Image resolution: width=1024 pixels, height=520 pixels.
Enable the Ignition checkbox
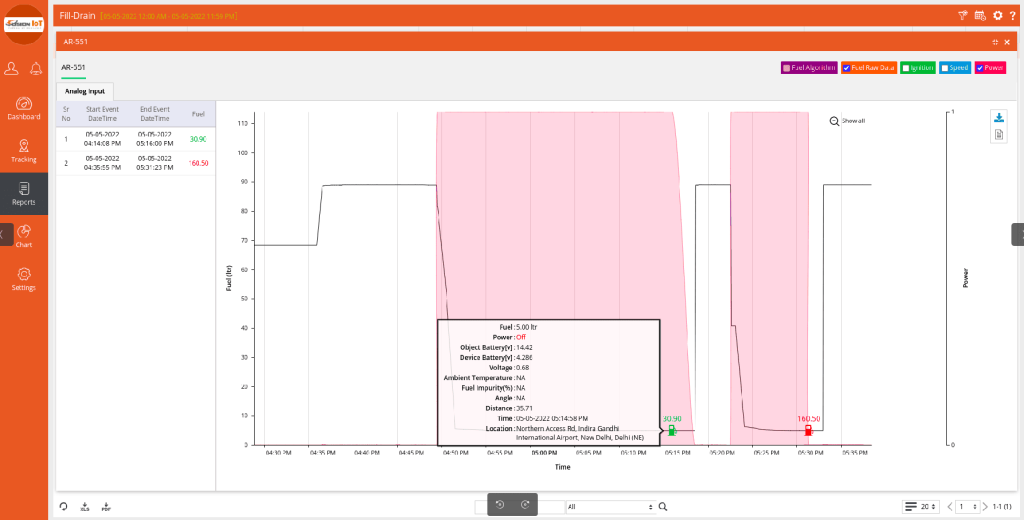[905, 67]
